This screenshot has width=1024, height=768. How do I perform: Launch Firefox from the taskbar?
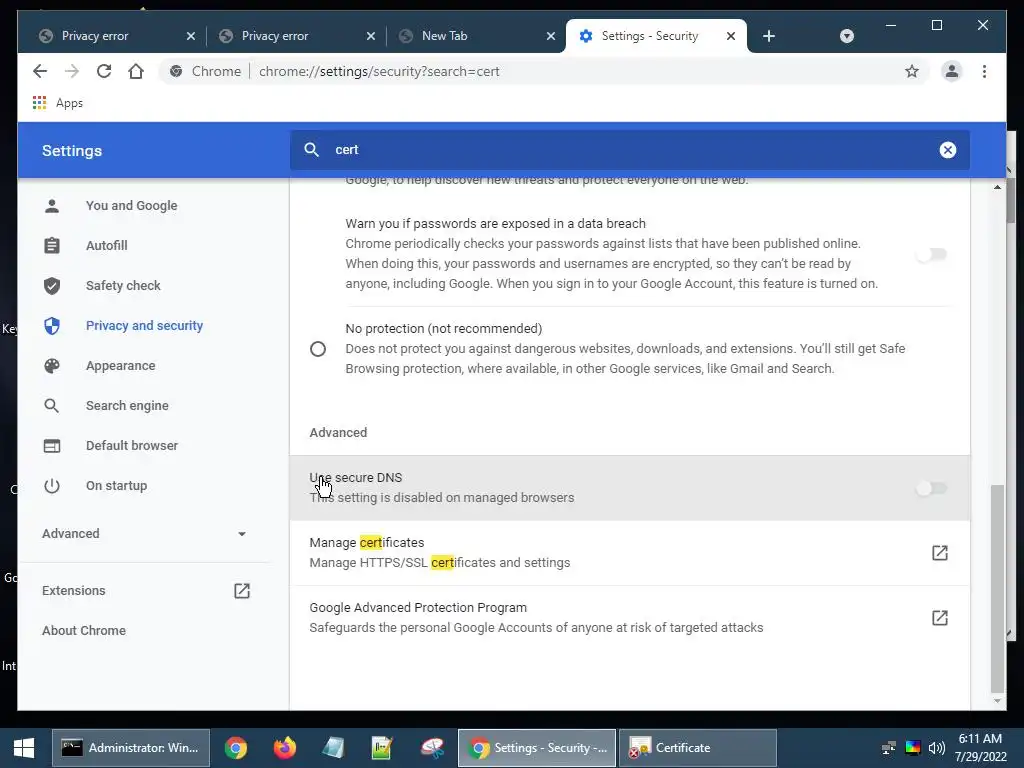tap(285, 748)
